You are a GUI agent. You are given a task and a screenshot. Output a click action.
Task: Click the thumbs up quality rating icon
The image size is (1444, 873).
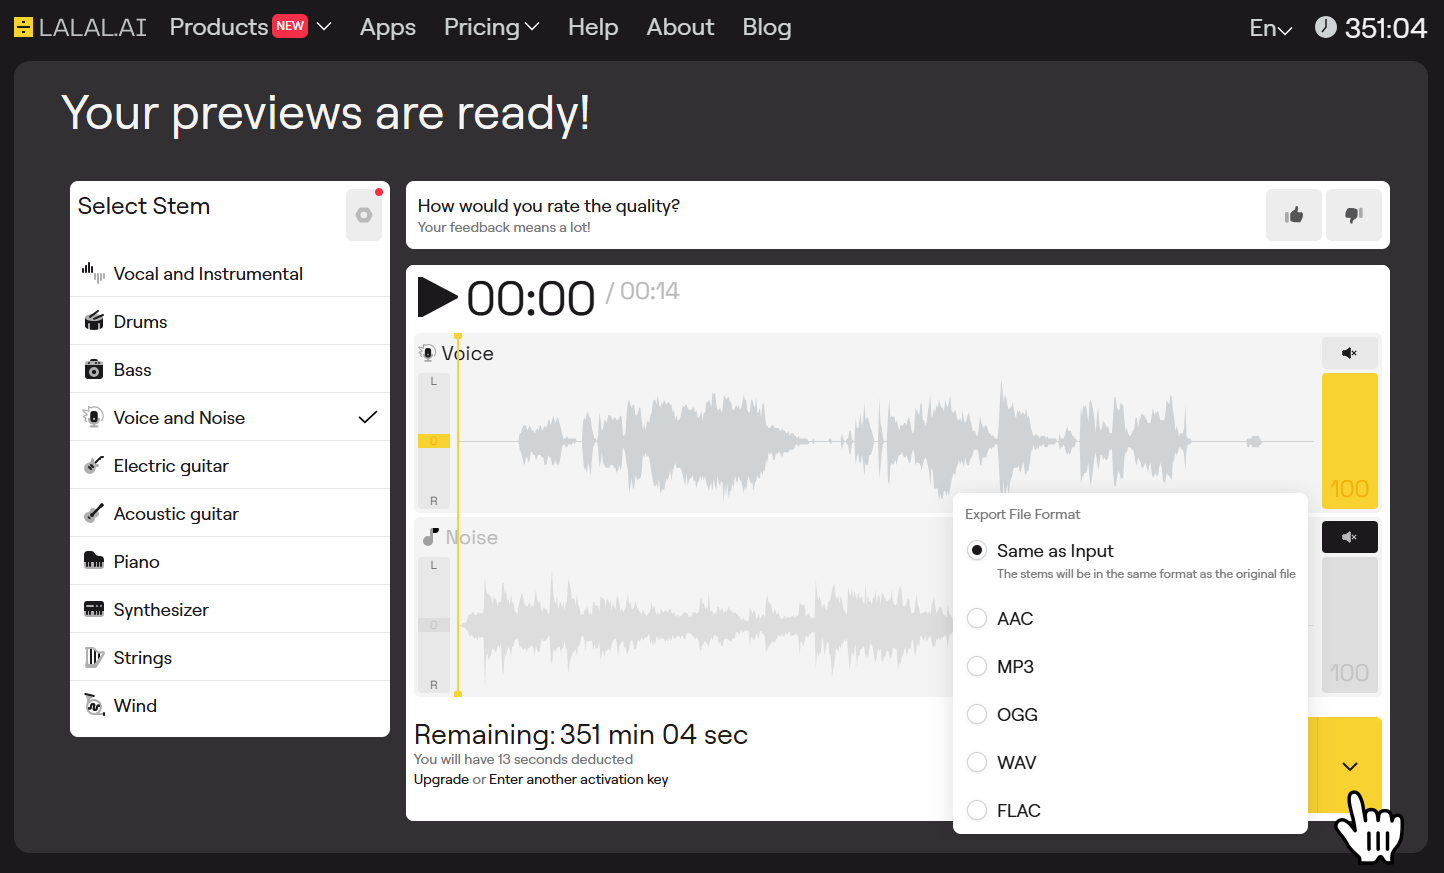[x=1294, y=215]
